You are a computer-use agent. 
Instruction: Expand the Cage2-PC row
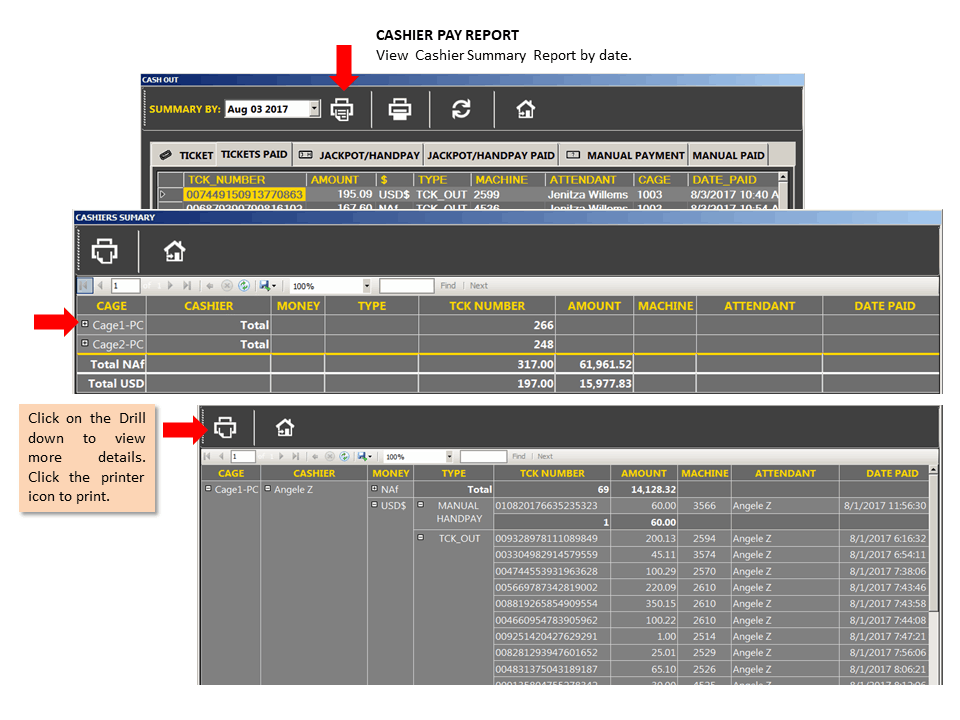coord(85,343)
